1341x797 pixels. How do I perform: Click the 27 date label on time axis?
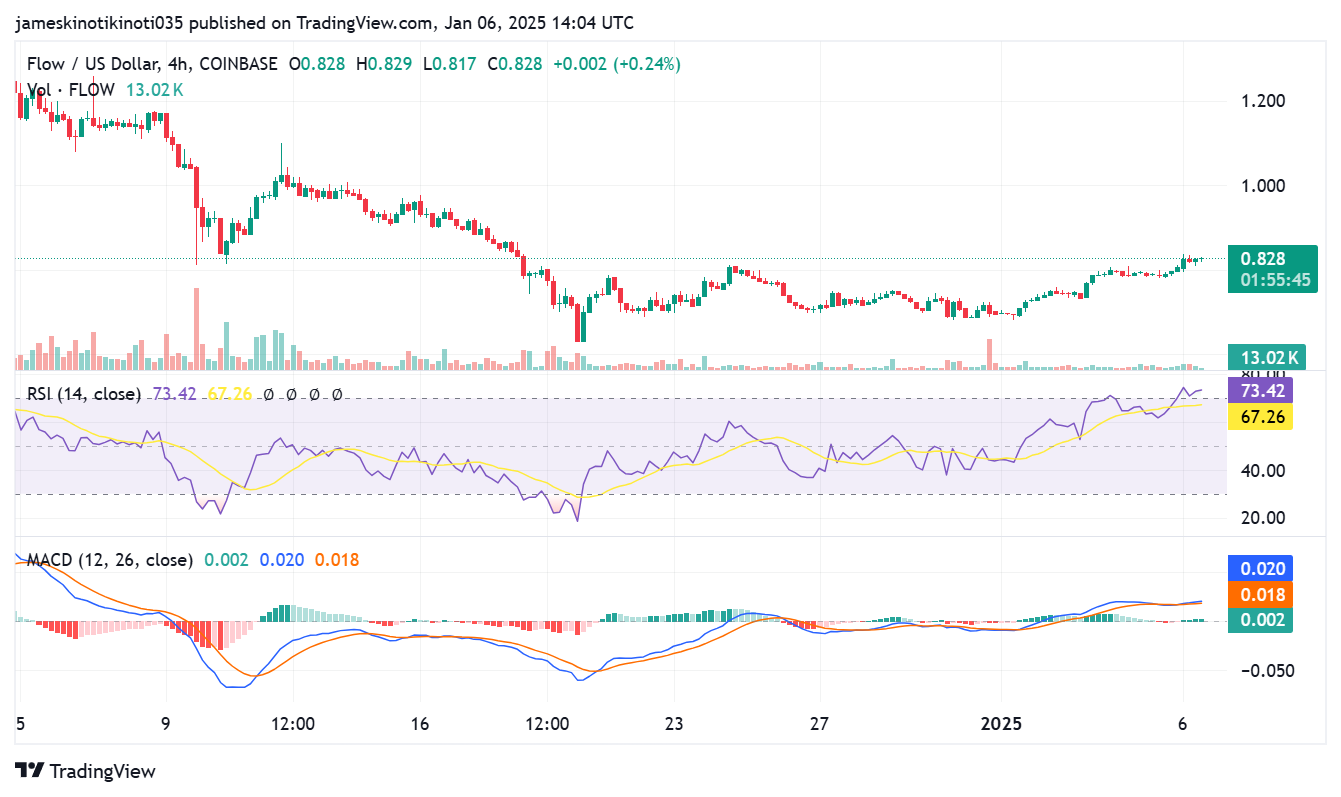(x=820, y=723)
